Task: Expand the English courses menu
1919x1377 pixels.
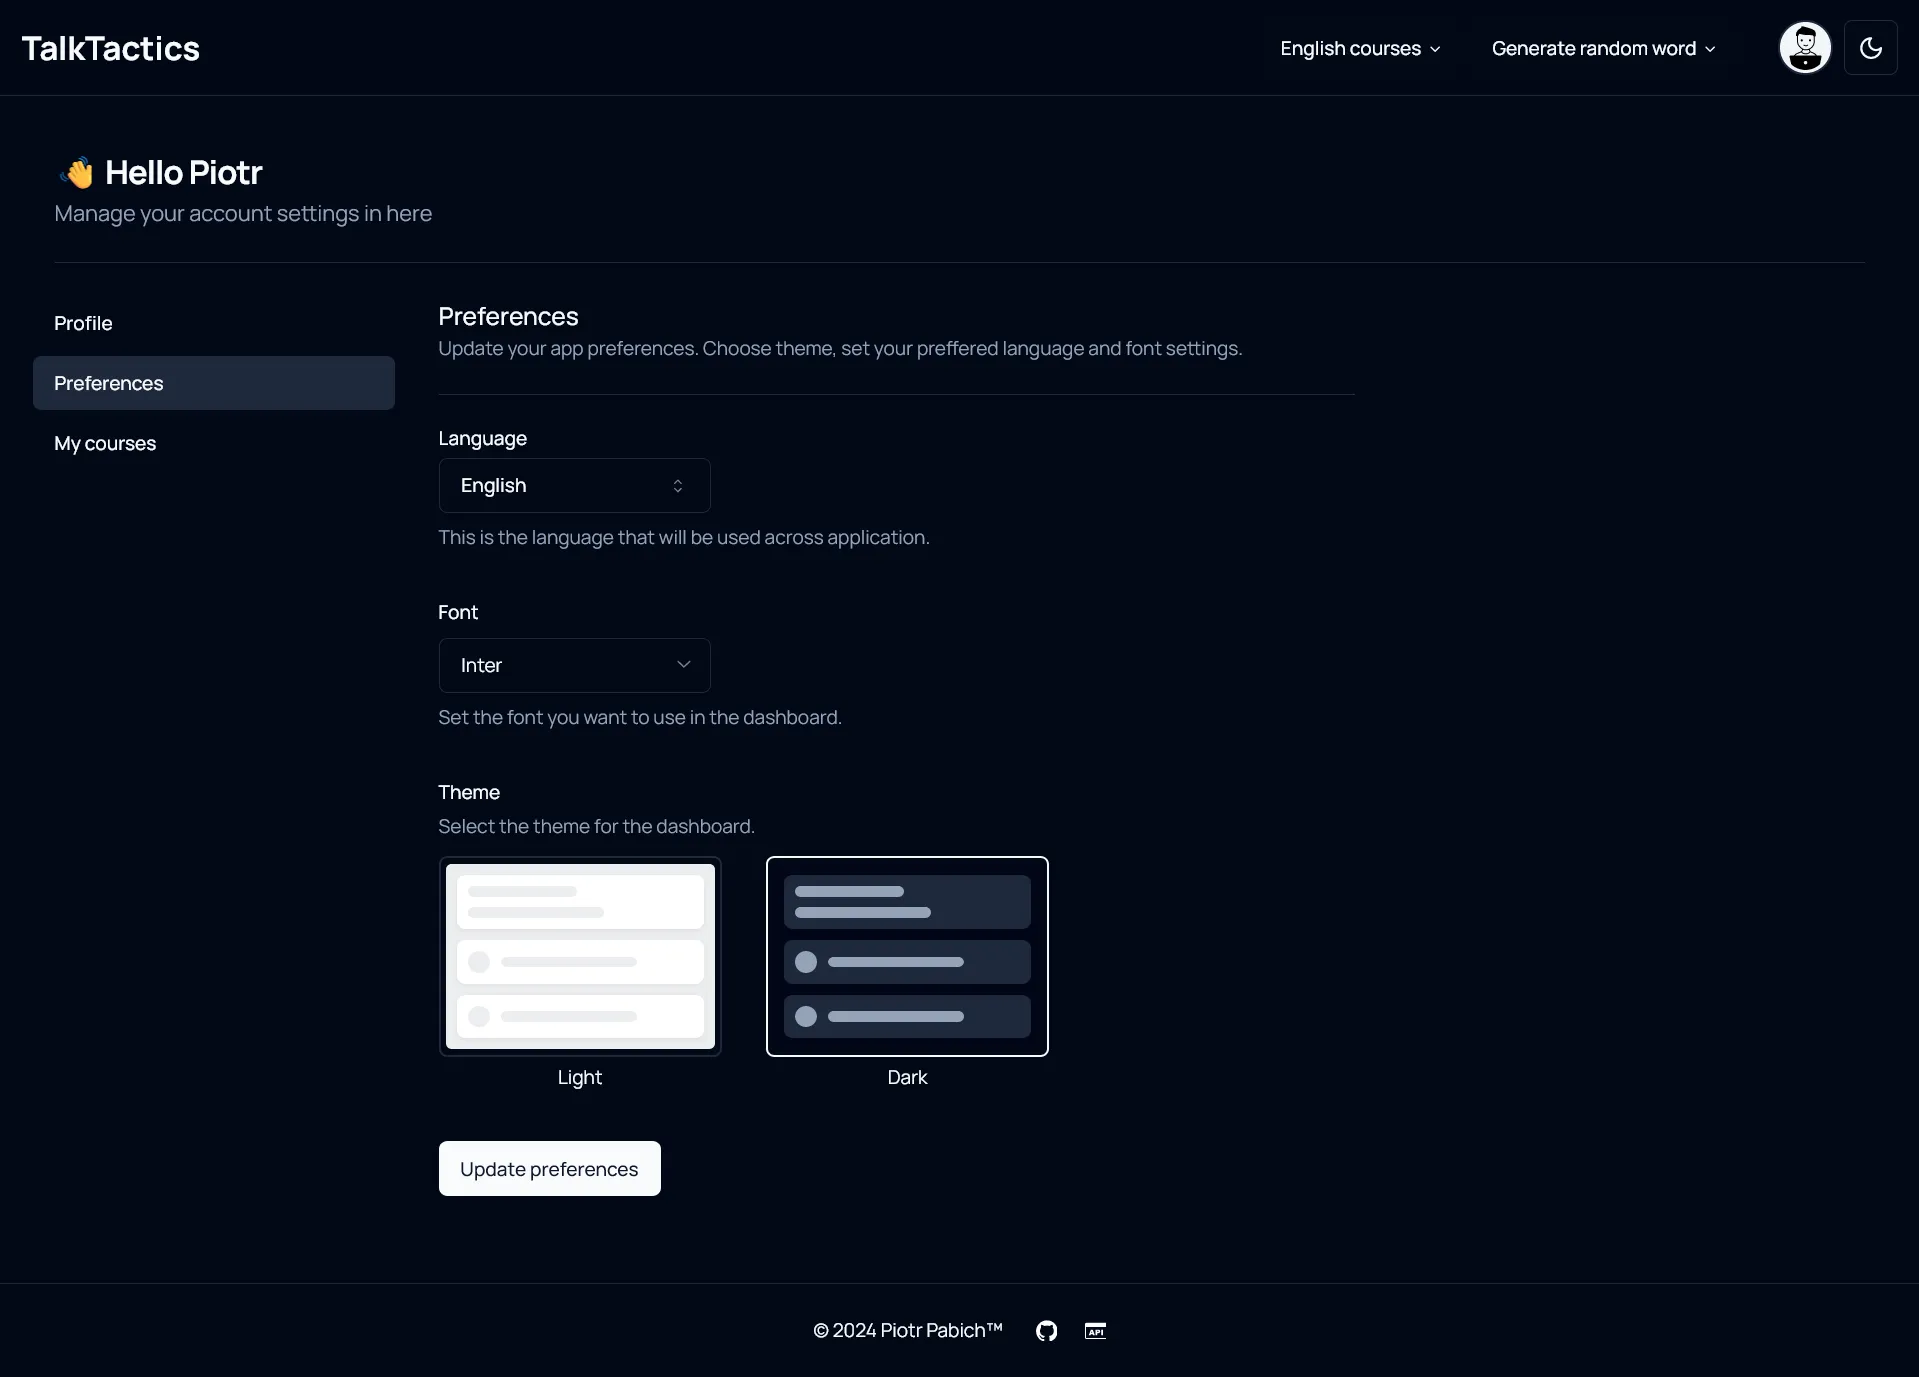Action: [x=1360, y=48]
